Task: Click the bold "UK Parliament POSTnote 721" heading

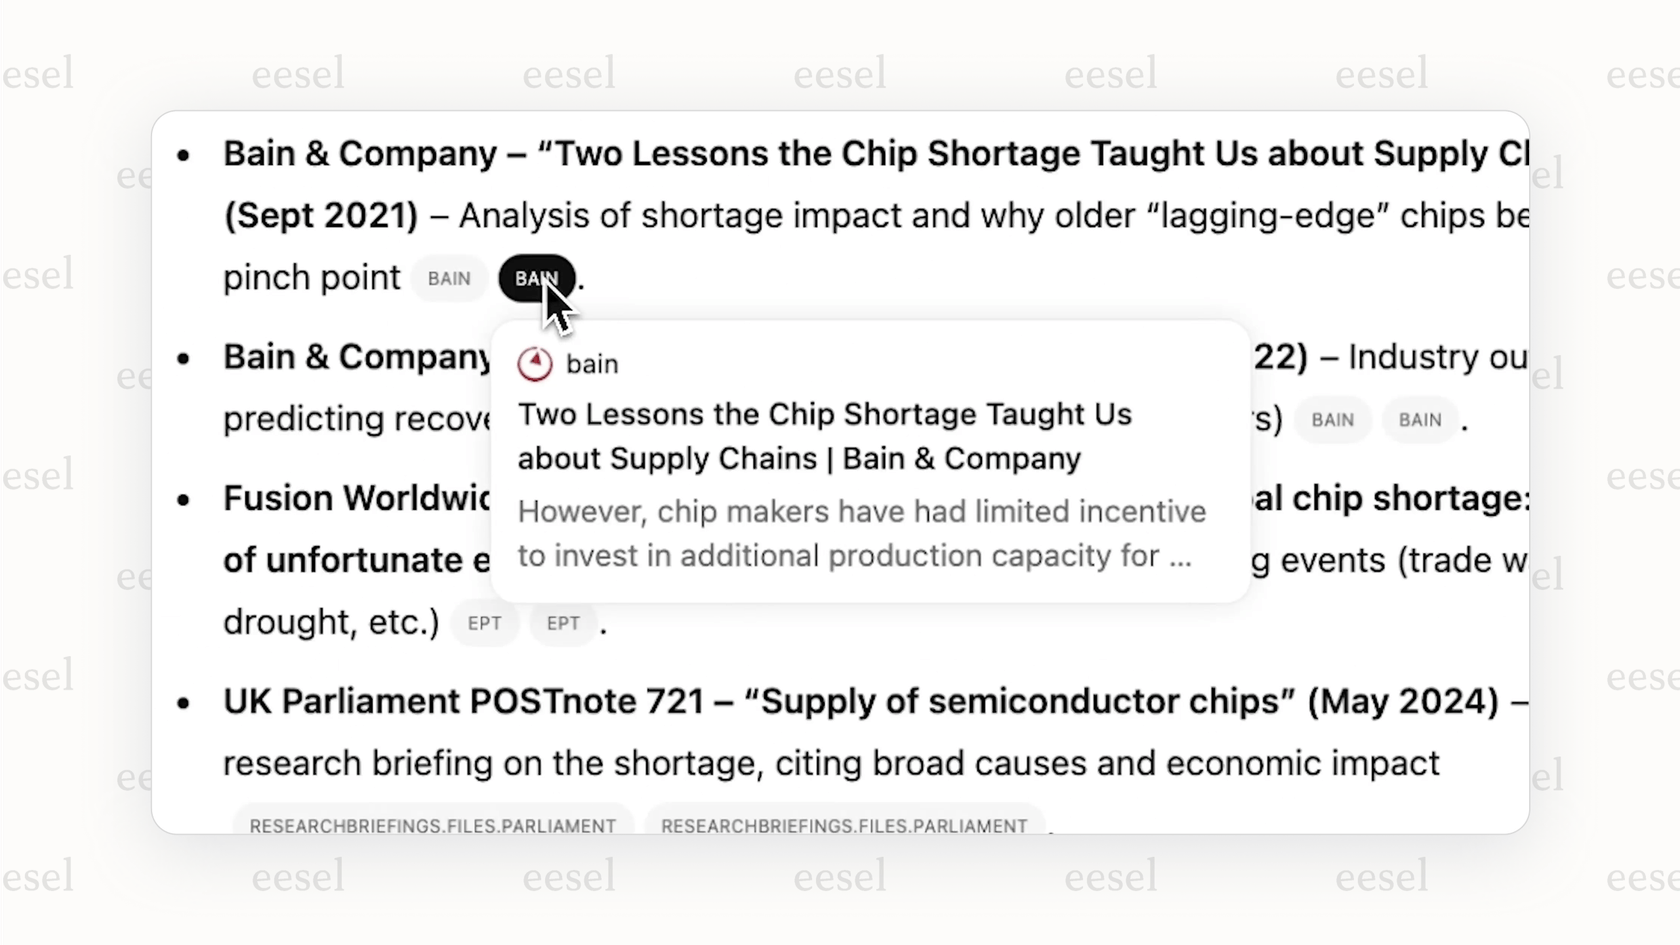Action: 463,702
